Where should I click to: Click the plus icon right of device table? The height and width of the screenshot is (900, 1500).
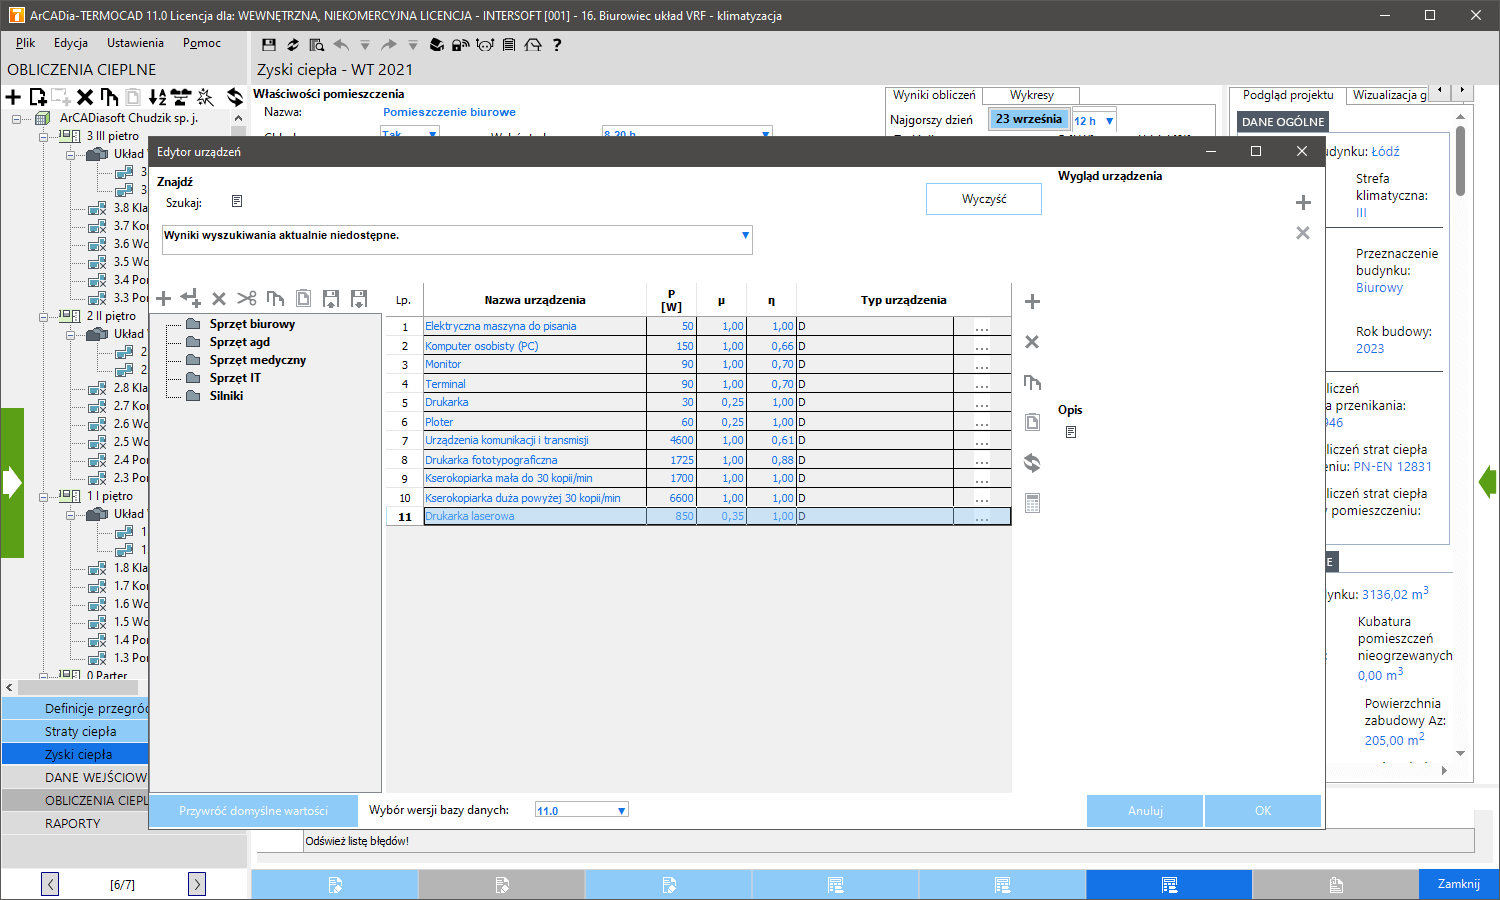click(1033, 302)
